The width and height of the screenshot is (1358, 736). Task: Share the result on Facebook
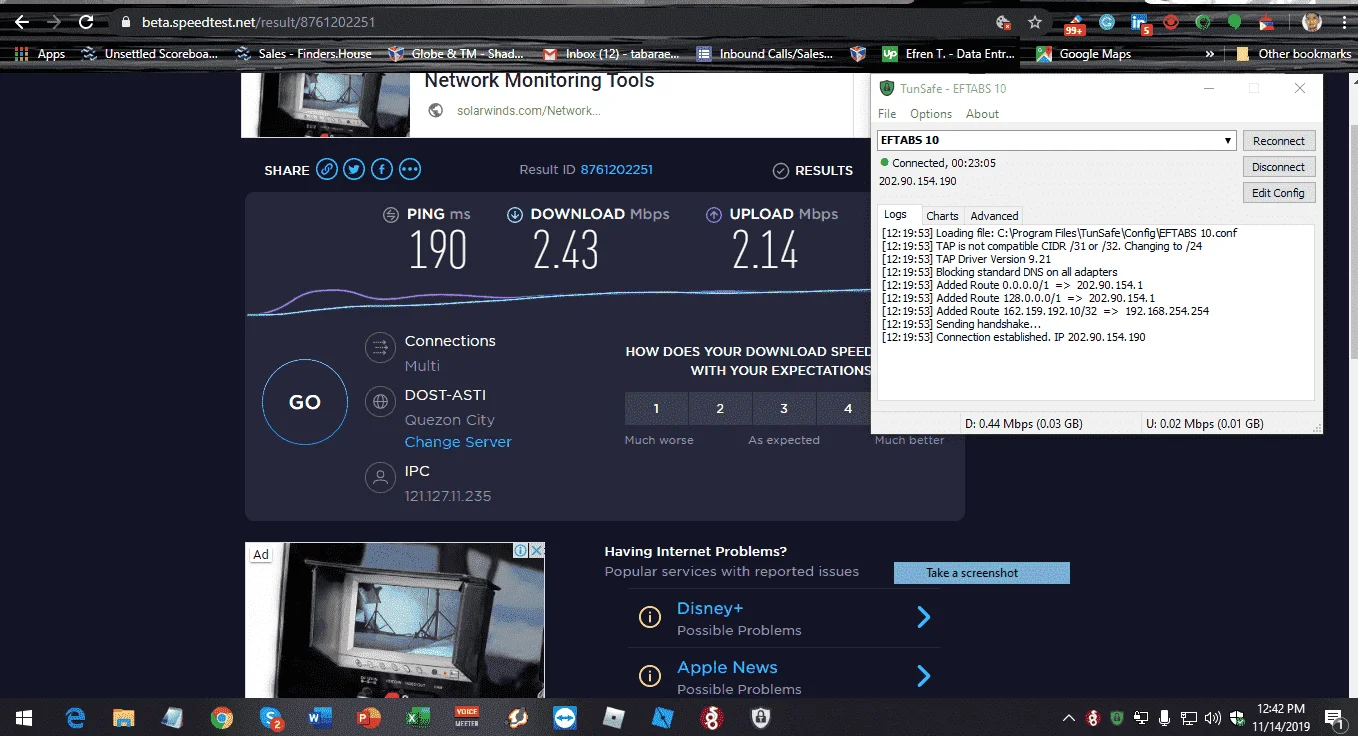click(382, 170)
